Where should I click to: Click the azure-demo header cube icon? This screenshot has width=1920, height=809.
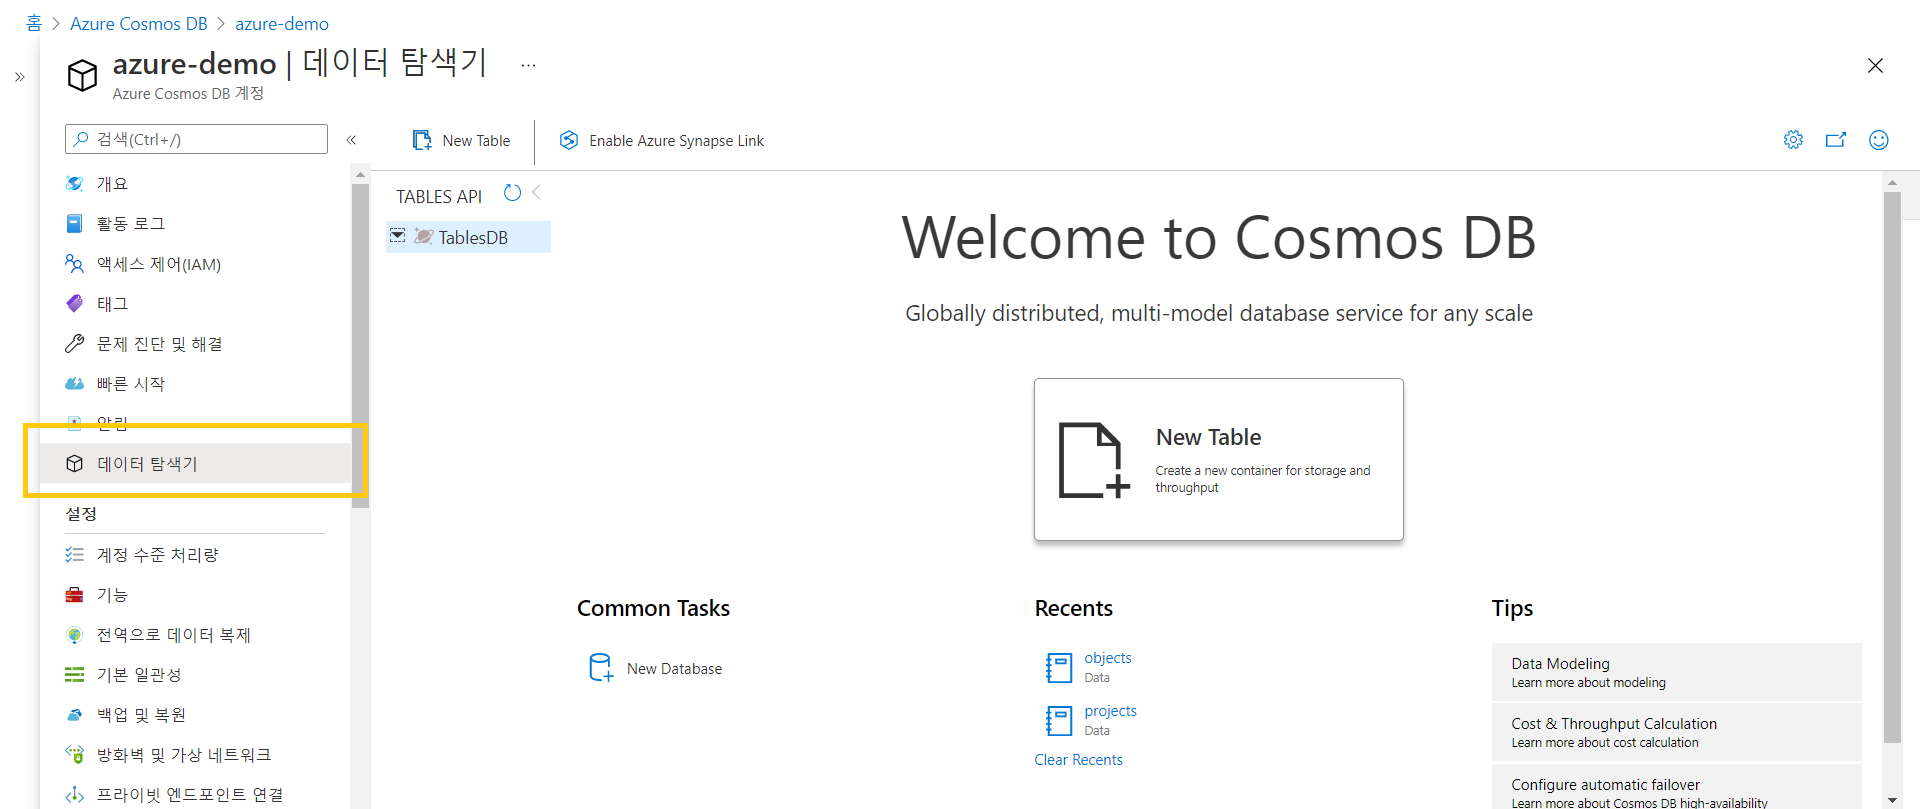[x=82, y=75]
